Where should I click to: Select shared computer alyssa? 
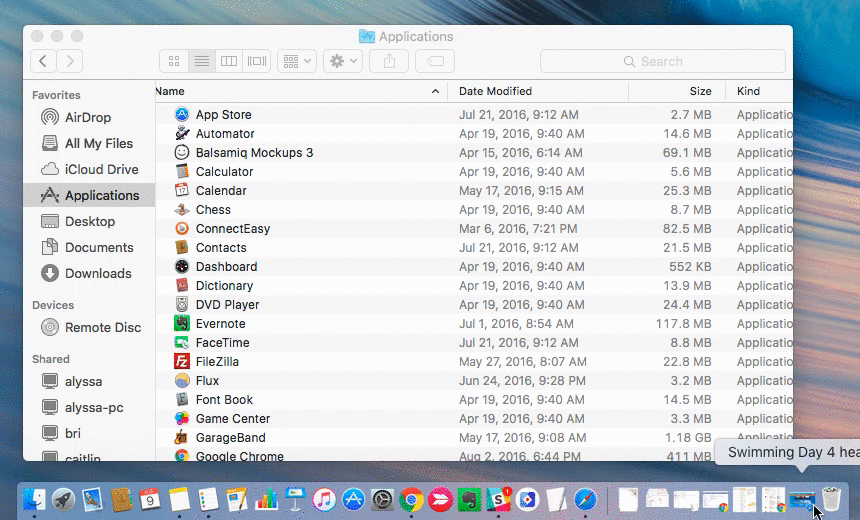click(89, 381)
